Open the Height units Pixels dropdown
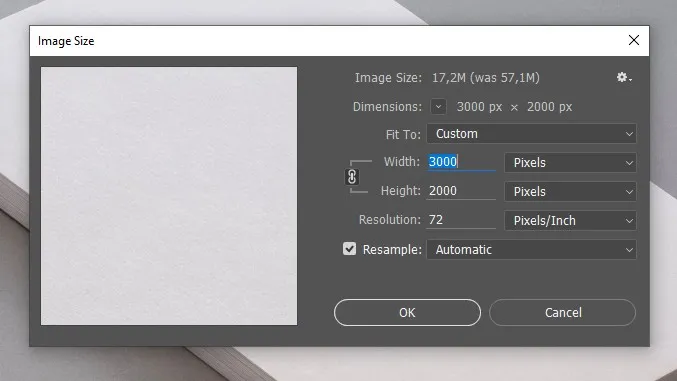677x381 pixels. click(570, 192)
